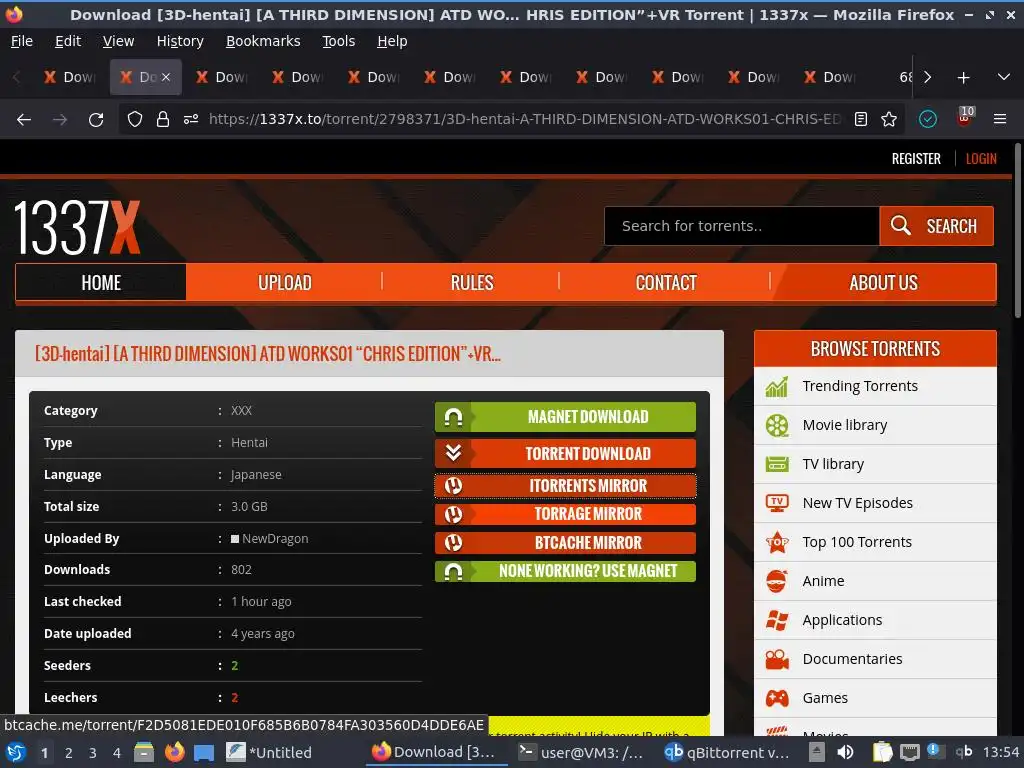Image resolution: width=1024 pixels, height=768 pixels.
Task: Click the Top 100 Torrents star icon
Action: tap(777, 542)
